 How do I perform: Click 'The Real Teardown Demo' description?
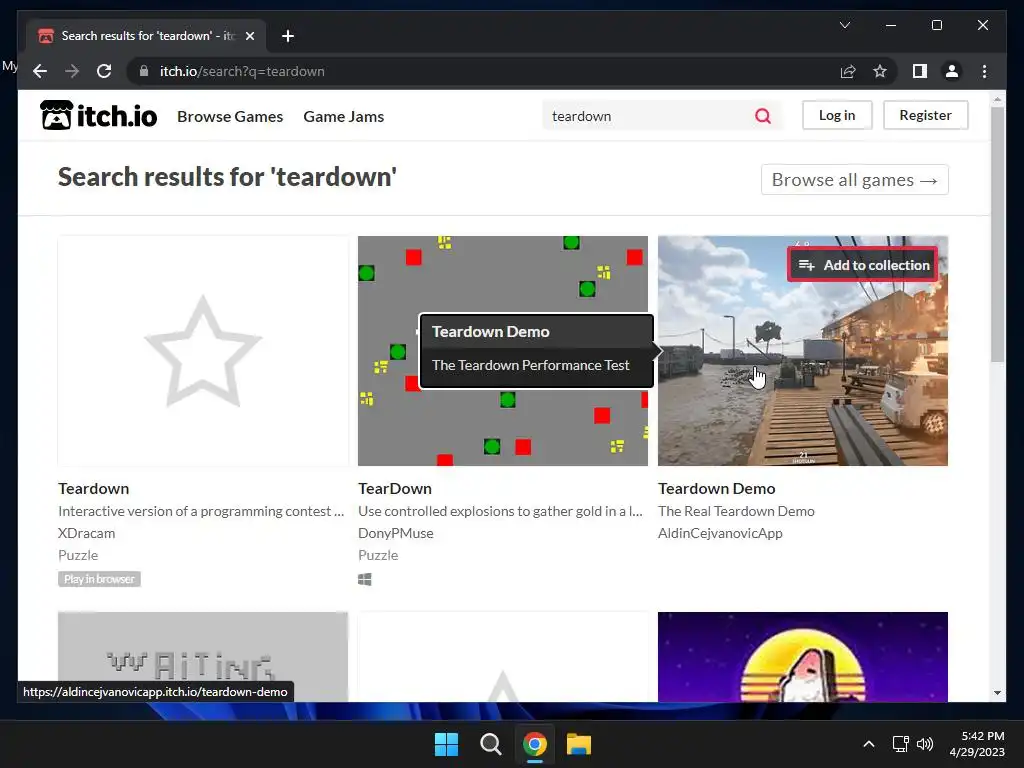(x=736, y=511)
